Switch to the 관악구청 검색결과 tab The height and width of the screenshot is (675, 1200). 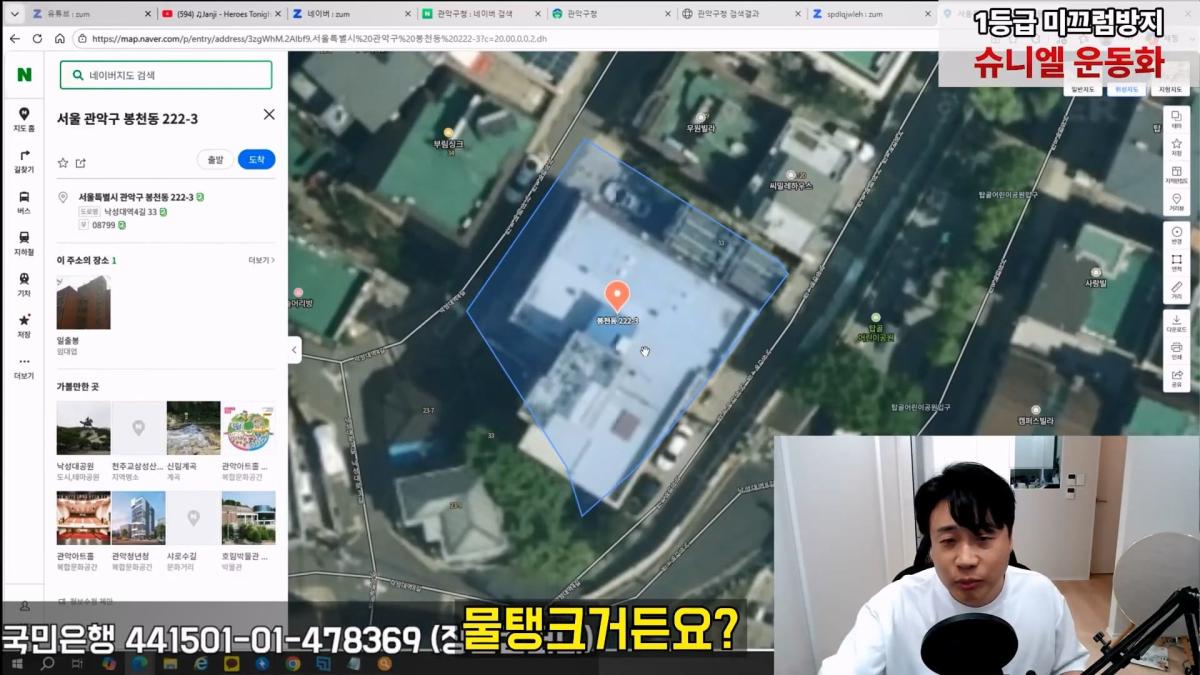click(740, 14)
